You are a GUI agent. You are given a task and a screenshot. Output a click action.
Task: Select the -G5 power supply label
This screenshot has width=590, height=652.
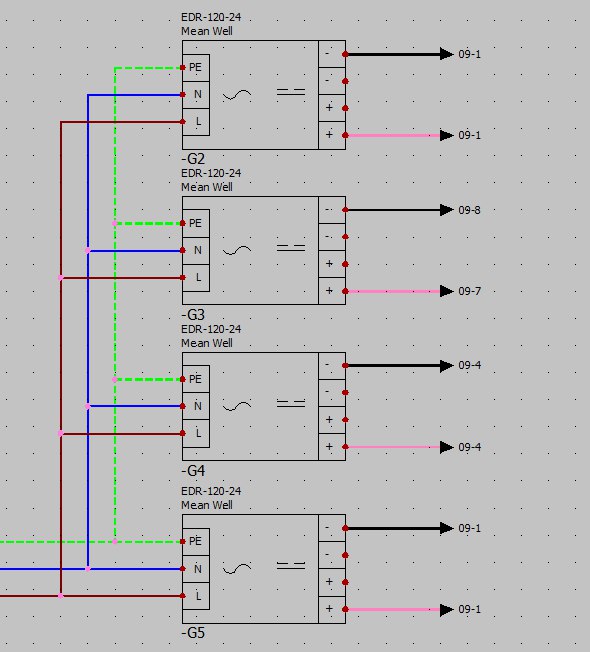(x=193, y=633)
